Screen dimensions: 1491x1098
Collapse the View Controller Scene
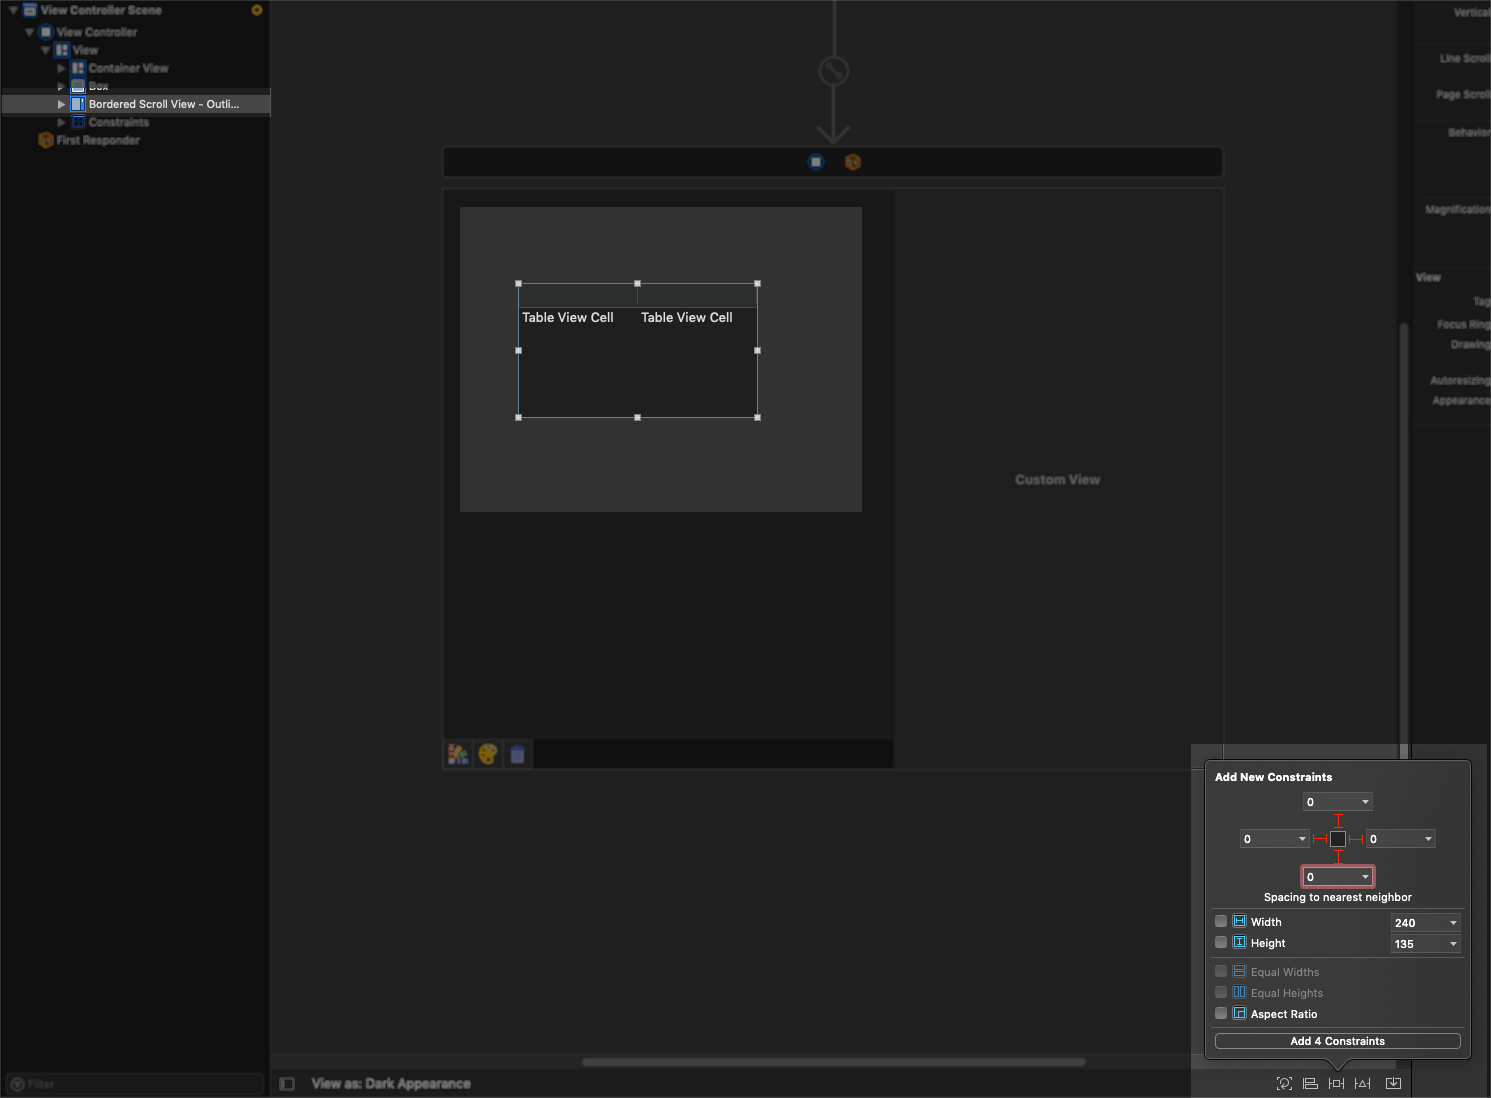pyautogui.click(x=12, y=10)
